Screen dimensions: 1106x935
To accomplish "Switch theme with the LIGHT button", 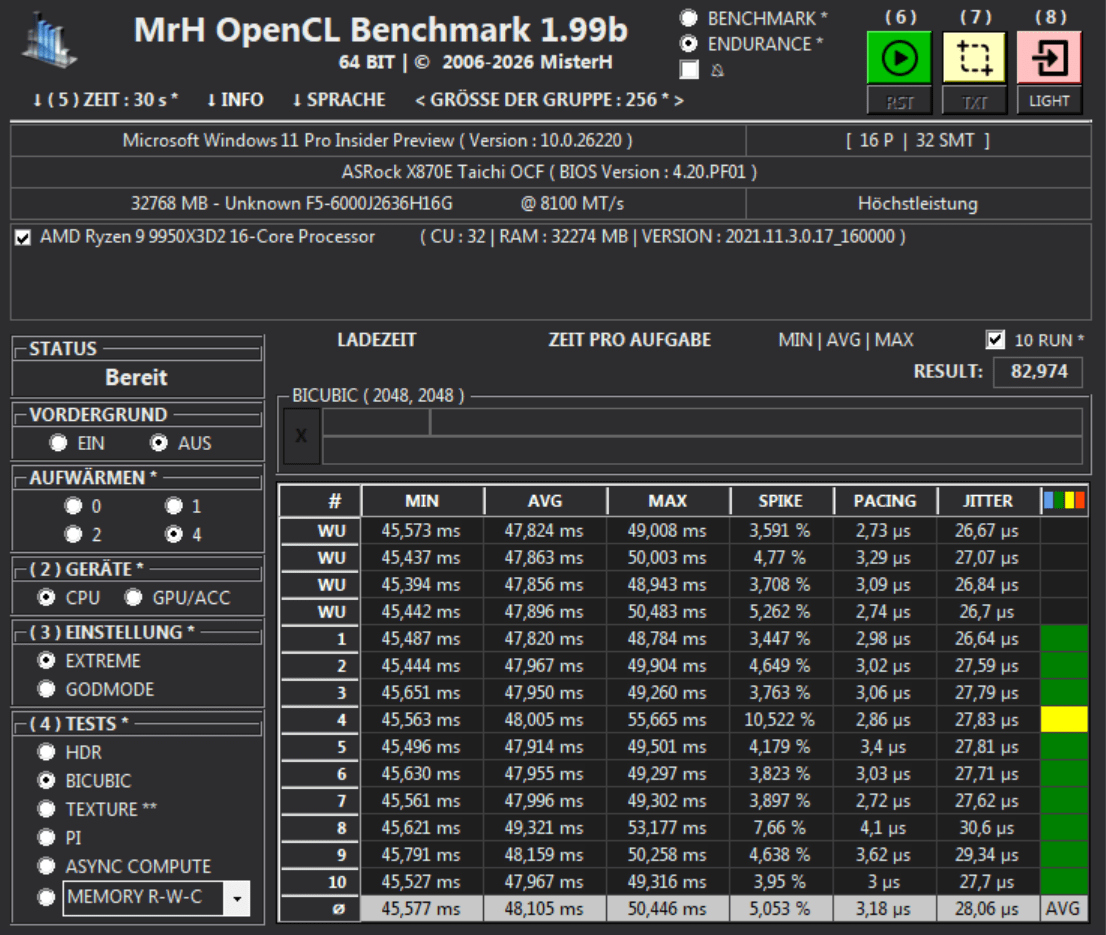I will [1049, 101].
